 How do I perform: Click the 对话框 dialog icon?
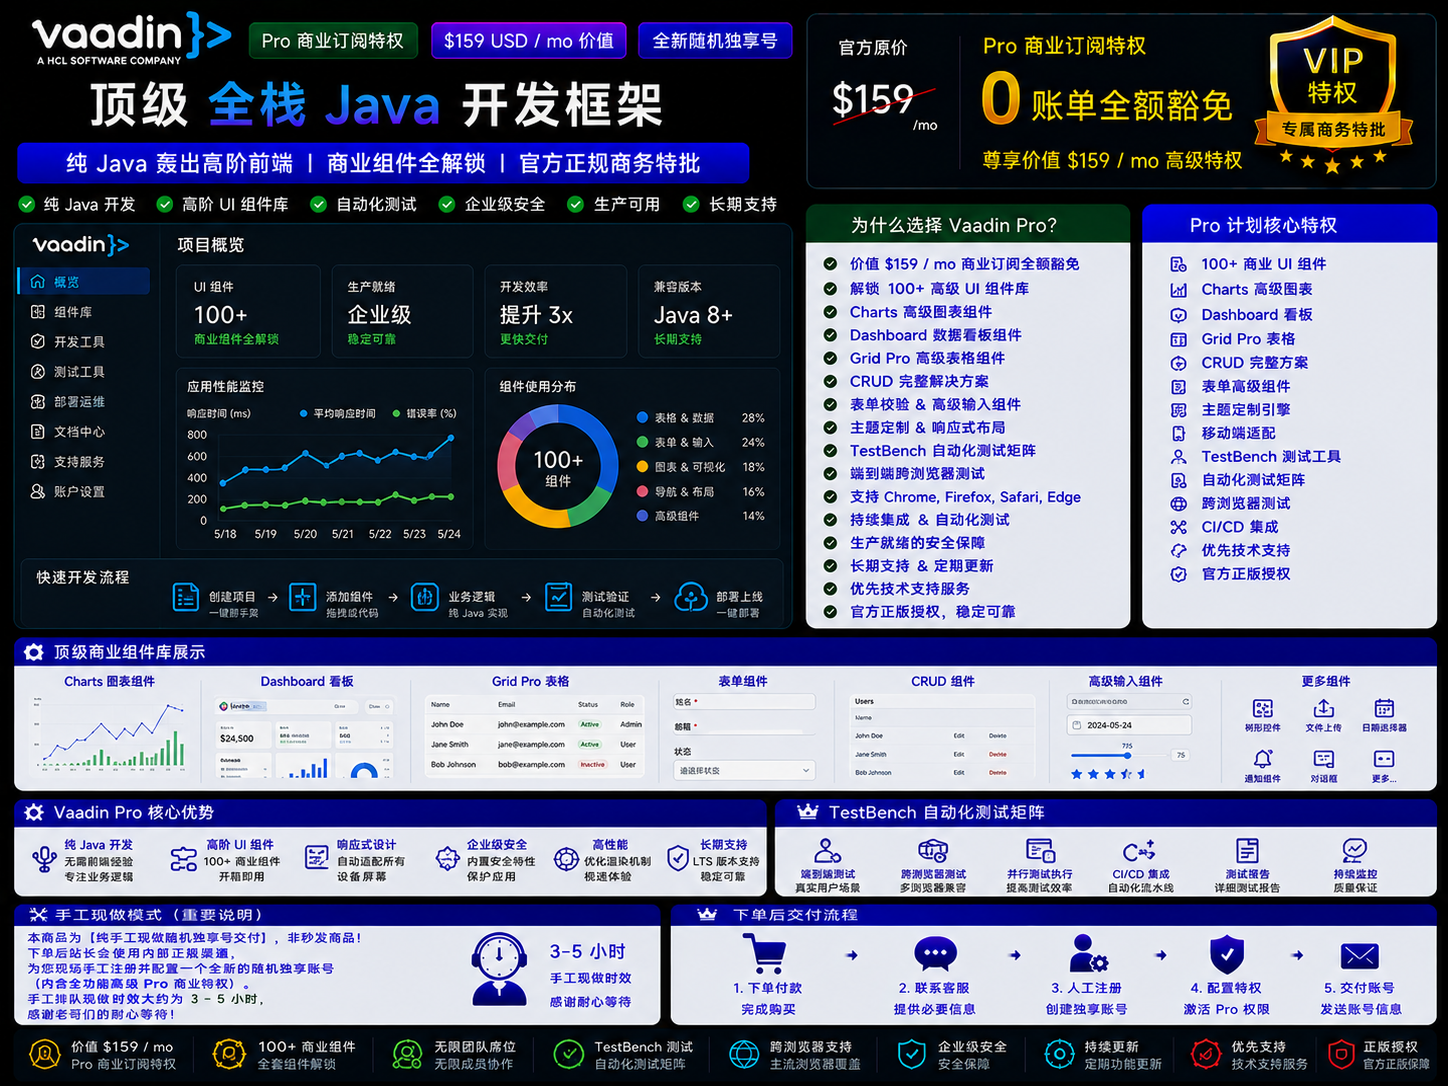pyautogui.click(x=1324, y=759)
